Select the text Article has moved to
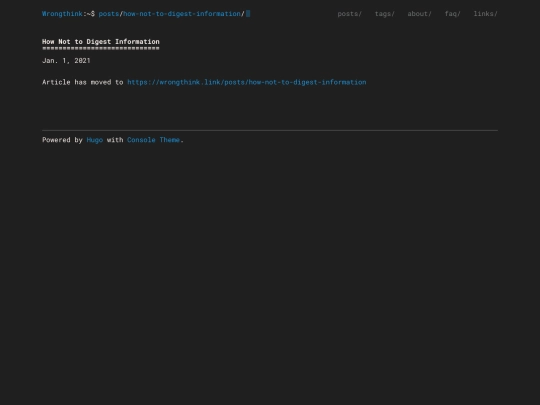The image size is (540, 405). coord(83,82)
